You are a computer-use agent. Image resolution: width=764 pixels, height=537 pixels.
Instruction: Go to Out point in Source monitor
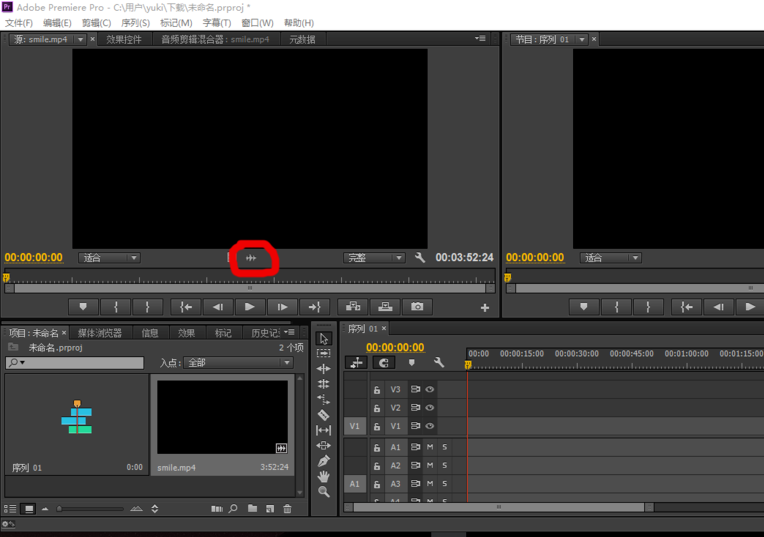314,307
